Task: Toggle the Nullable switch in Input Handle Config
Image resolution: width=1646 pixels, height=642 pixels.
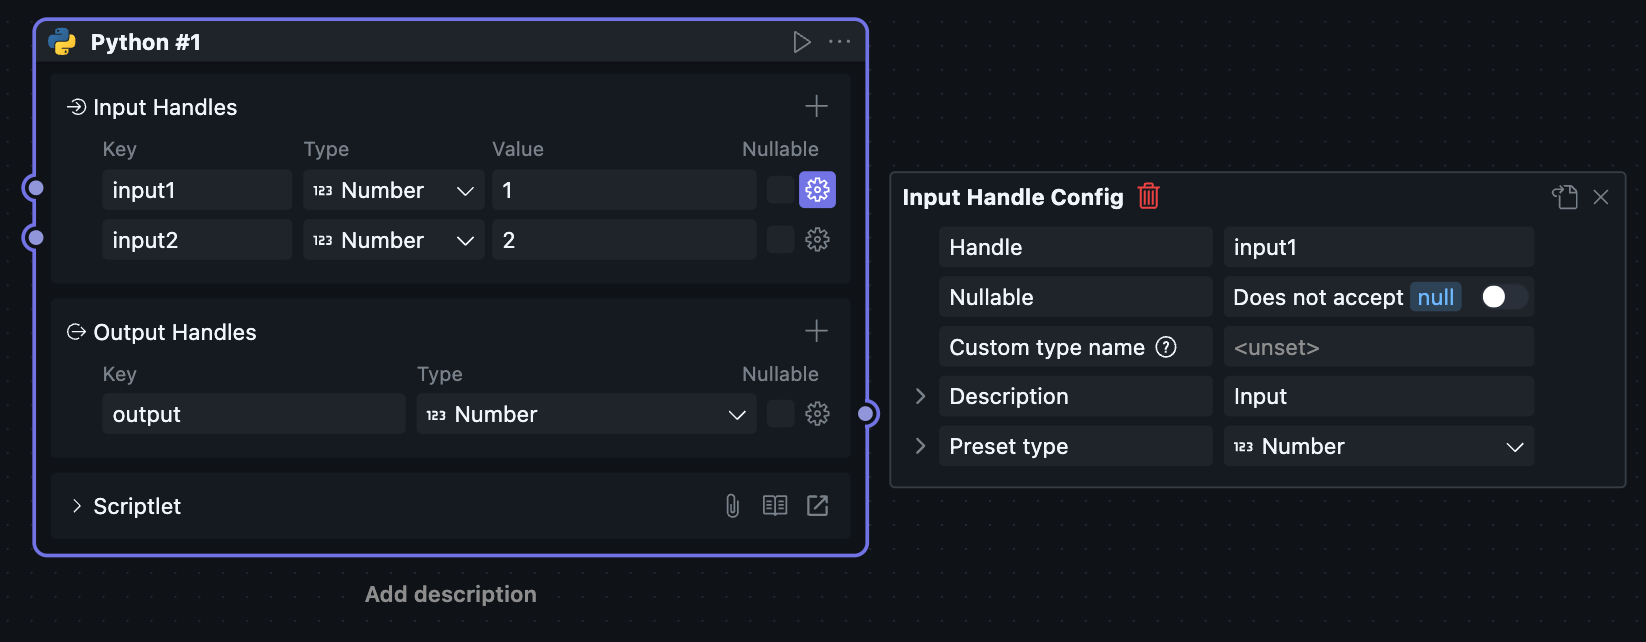Action: (1503, 297)
